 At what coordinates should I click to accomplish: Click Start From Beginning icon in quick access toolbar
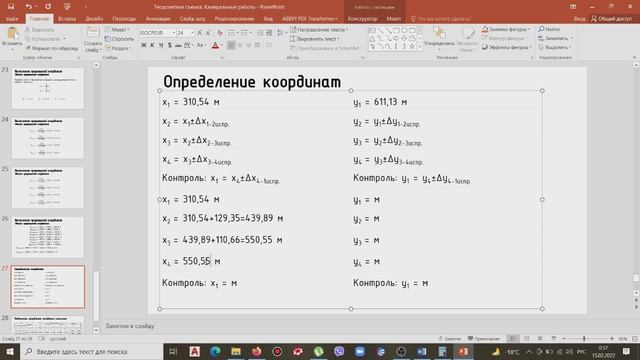(x=67, y=7)
